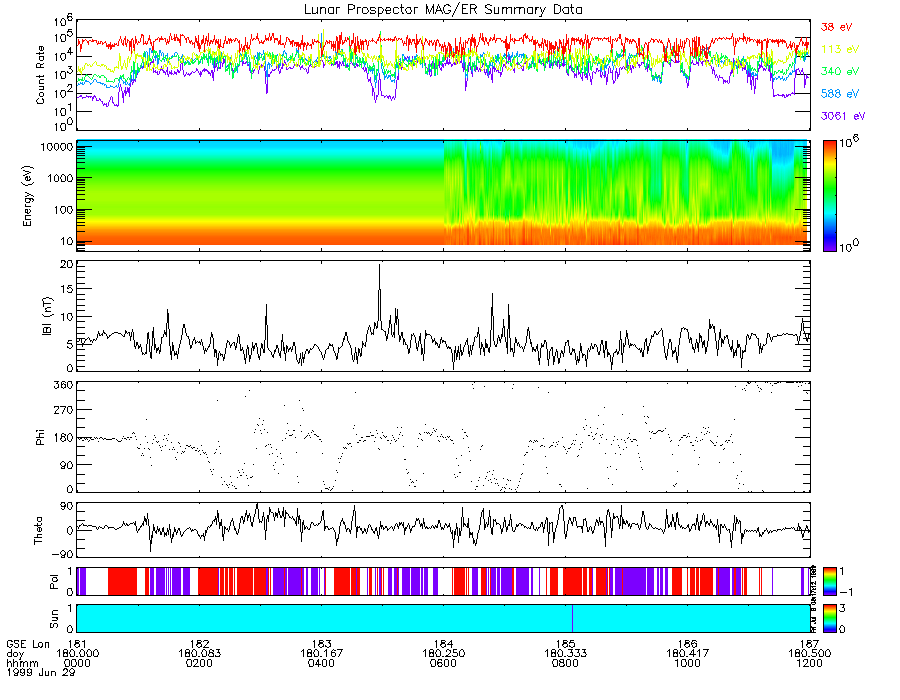Click the Energy (eV) axis label
This screenshot has width=900, height=700.
tap(41, 193)
